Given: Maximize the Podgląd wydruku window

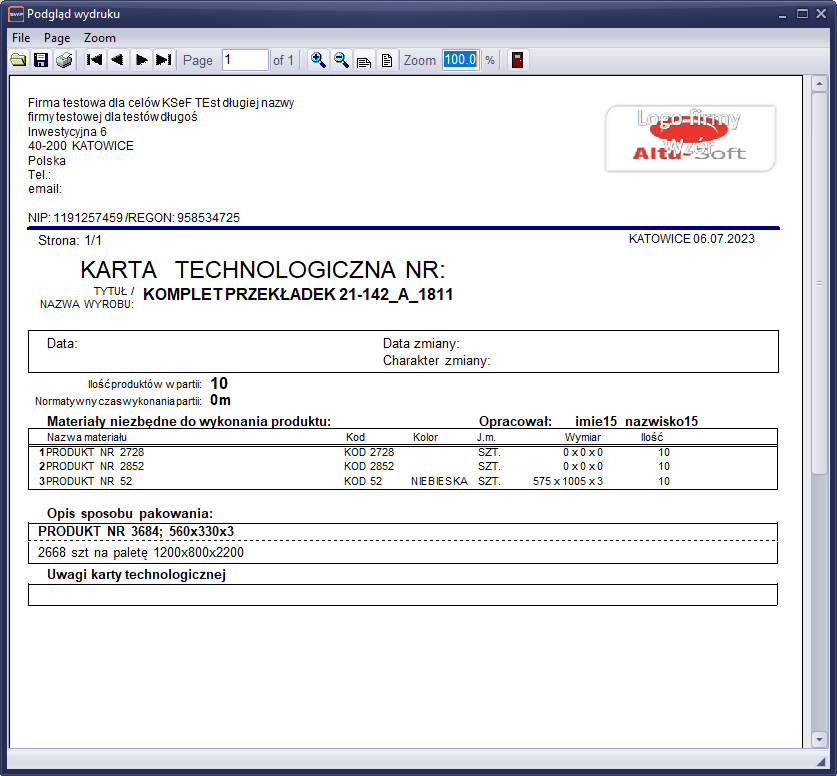Looking at the screenshot, I should pos(802,14).
